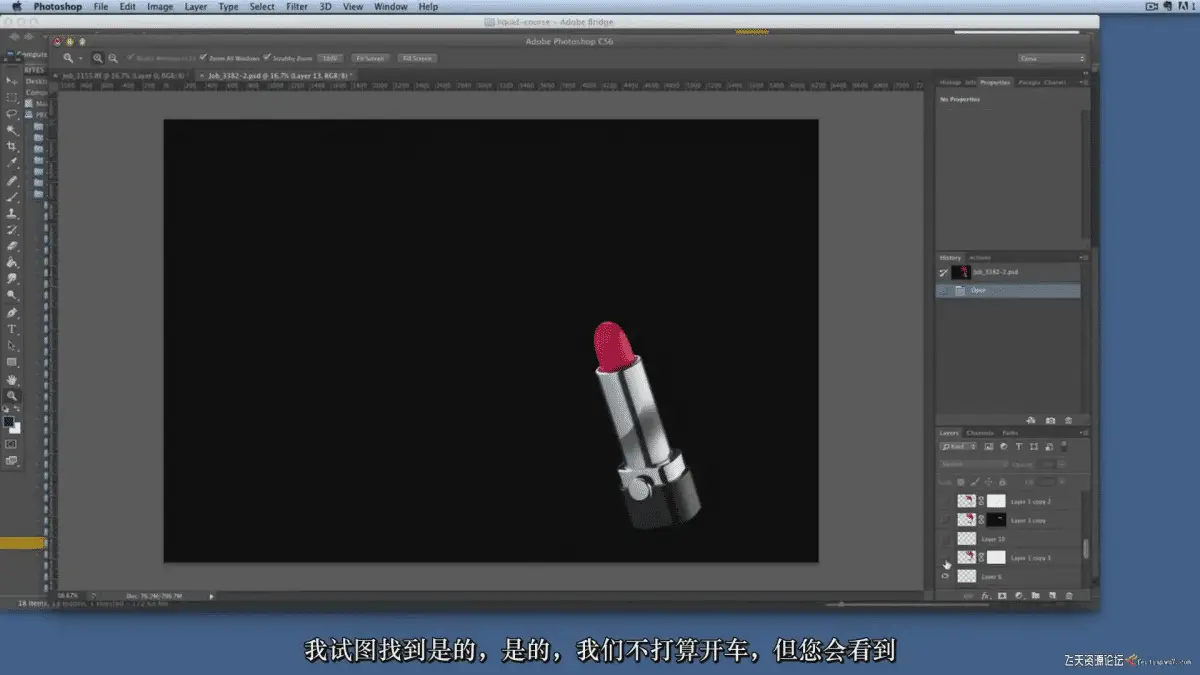Select the Move tool
This screenshot has width=1200, height=675.
click(12, 82)
